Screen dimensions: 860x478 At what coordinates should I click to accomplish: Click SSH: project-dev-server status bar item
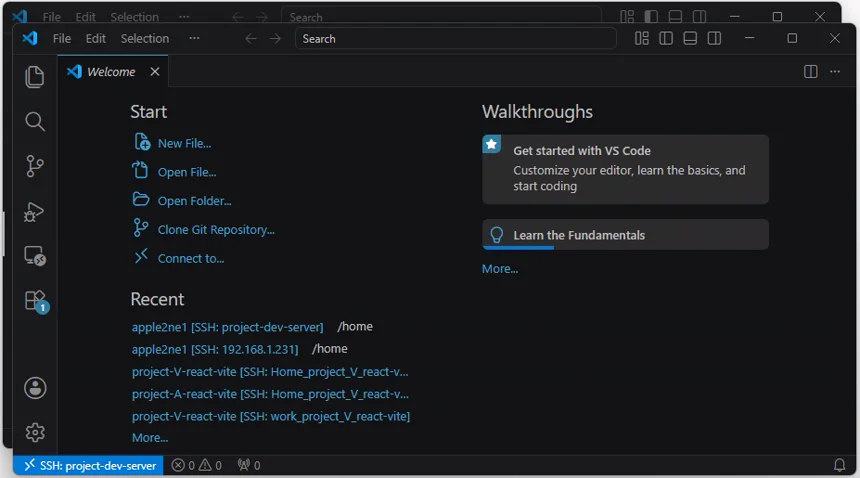tap(88, 465)
